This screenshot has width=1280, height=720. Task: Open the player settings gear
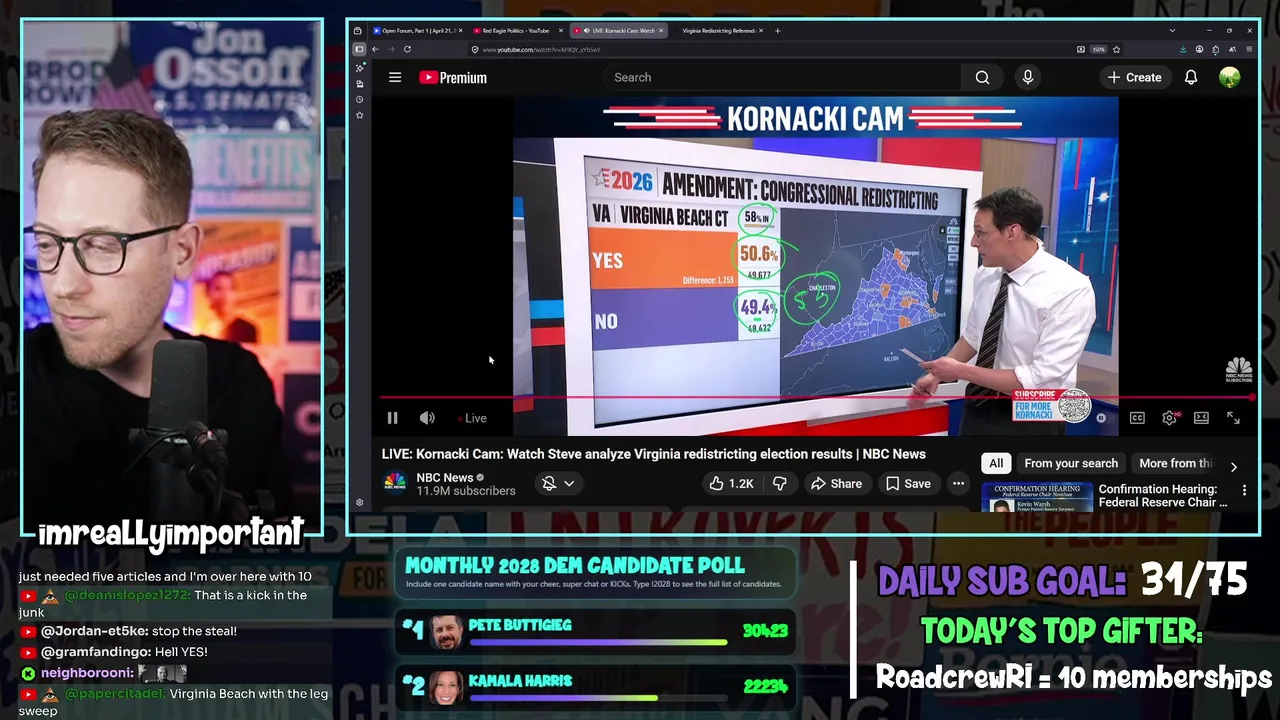pos(1169,418)
